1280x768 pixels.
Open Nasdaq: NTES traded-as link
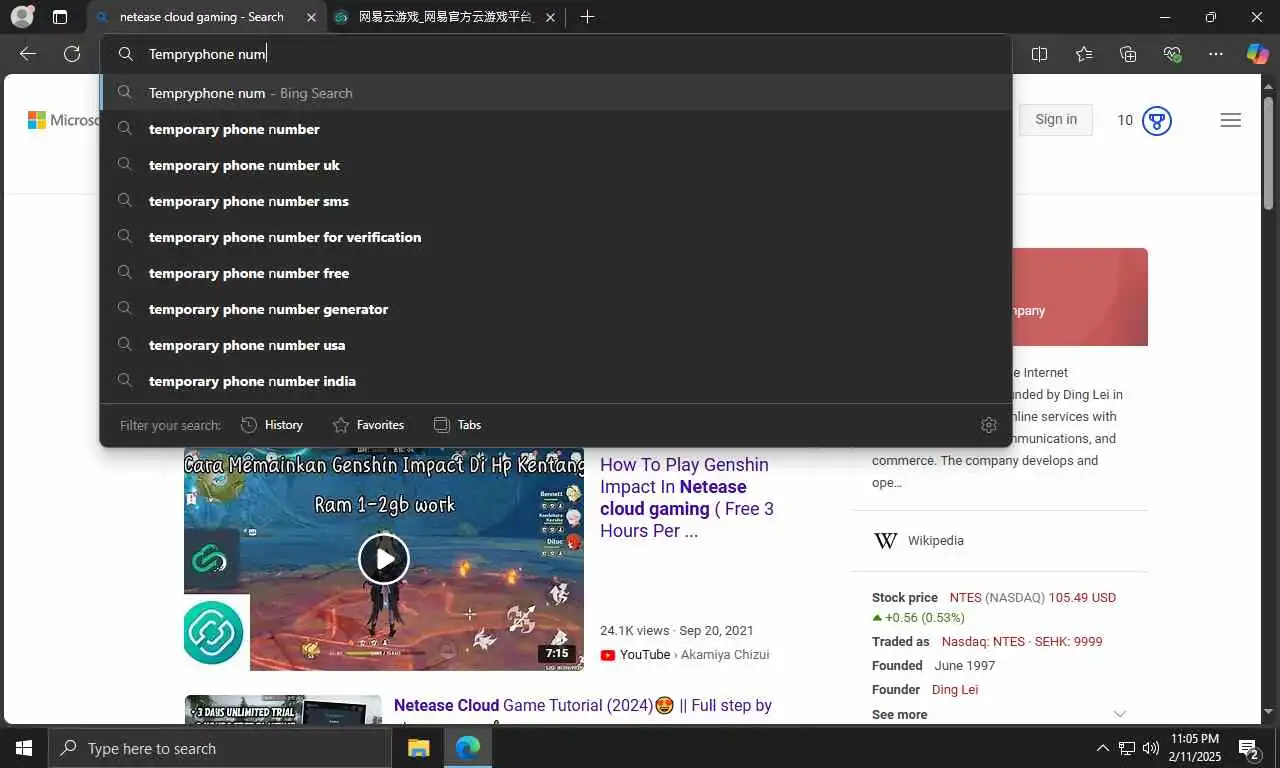tap(984, 642)
